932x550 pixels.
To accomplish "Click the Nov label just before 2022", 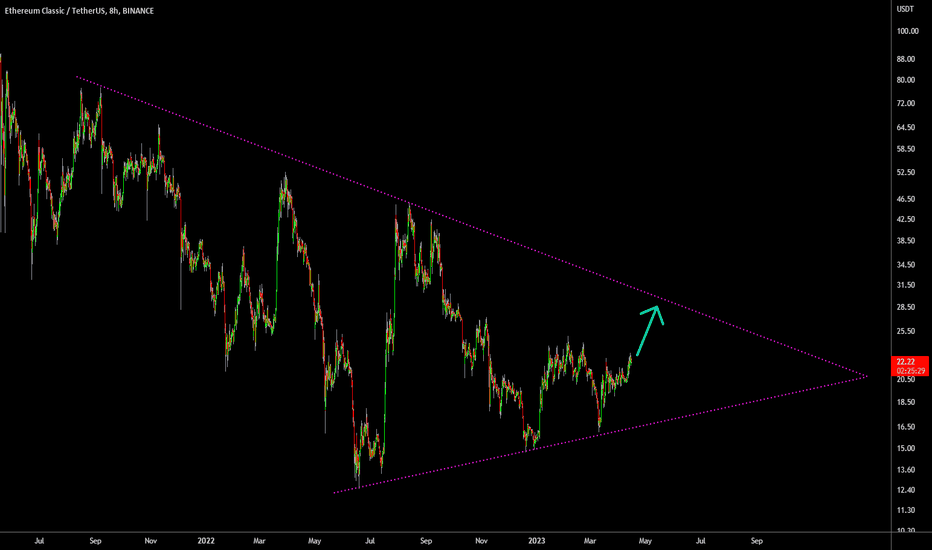I will click(x=150, y=540).
